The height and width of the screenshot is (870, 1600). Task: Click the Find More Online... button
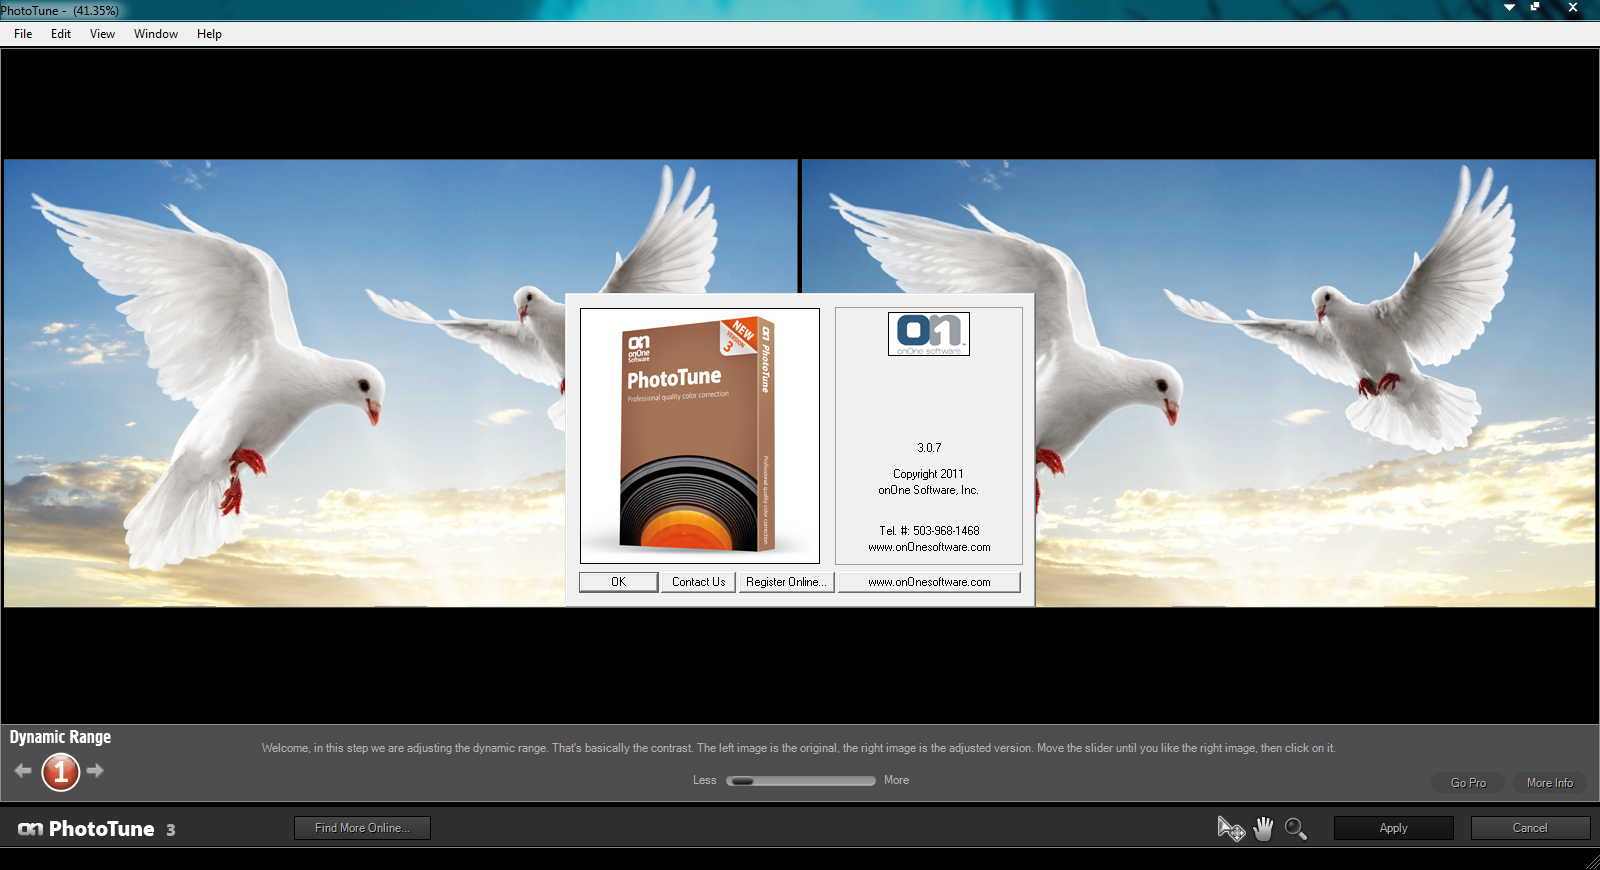coord(362,828)
